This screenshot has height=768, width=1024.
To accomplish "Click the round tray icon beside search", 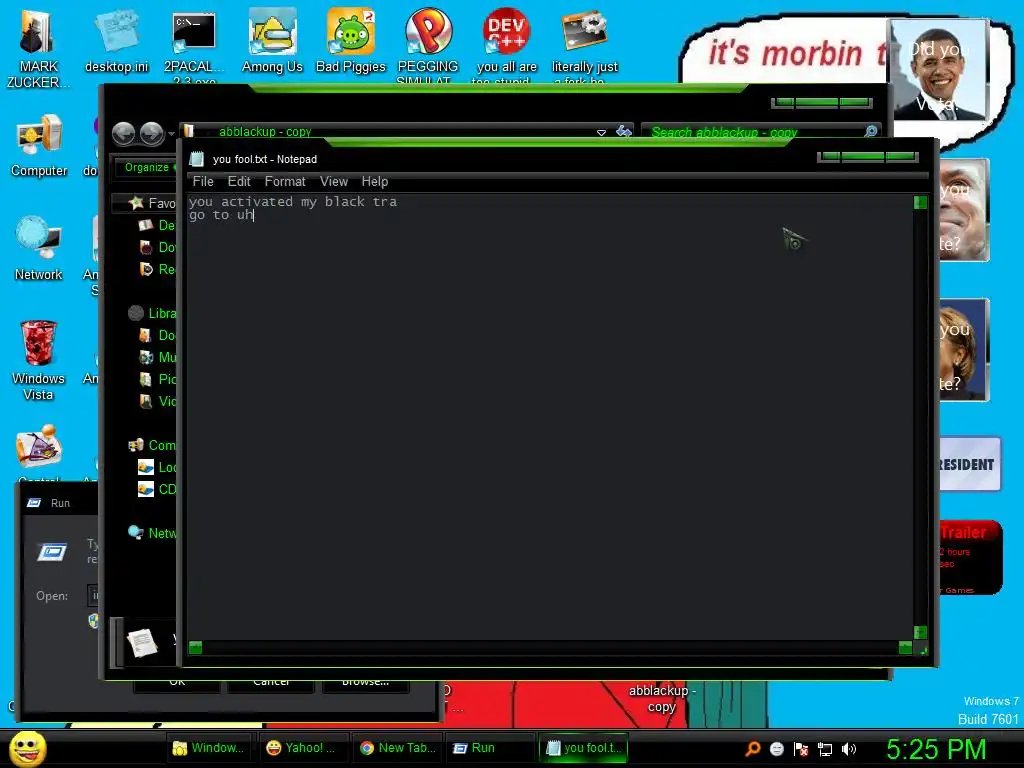I will [776, 749].
